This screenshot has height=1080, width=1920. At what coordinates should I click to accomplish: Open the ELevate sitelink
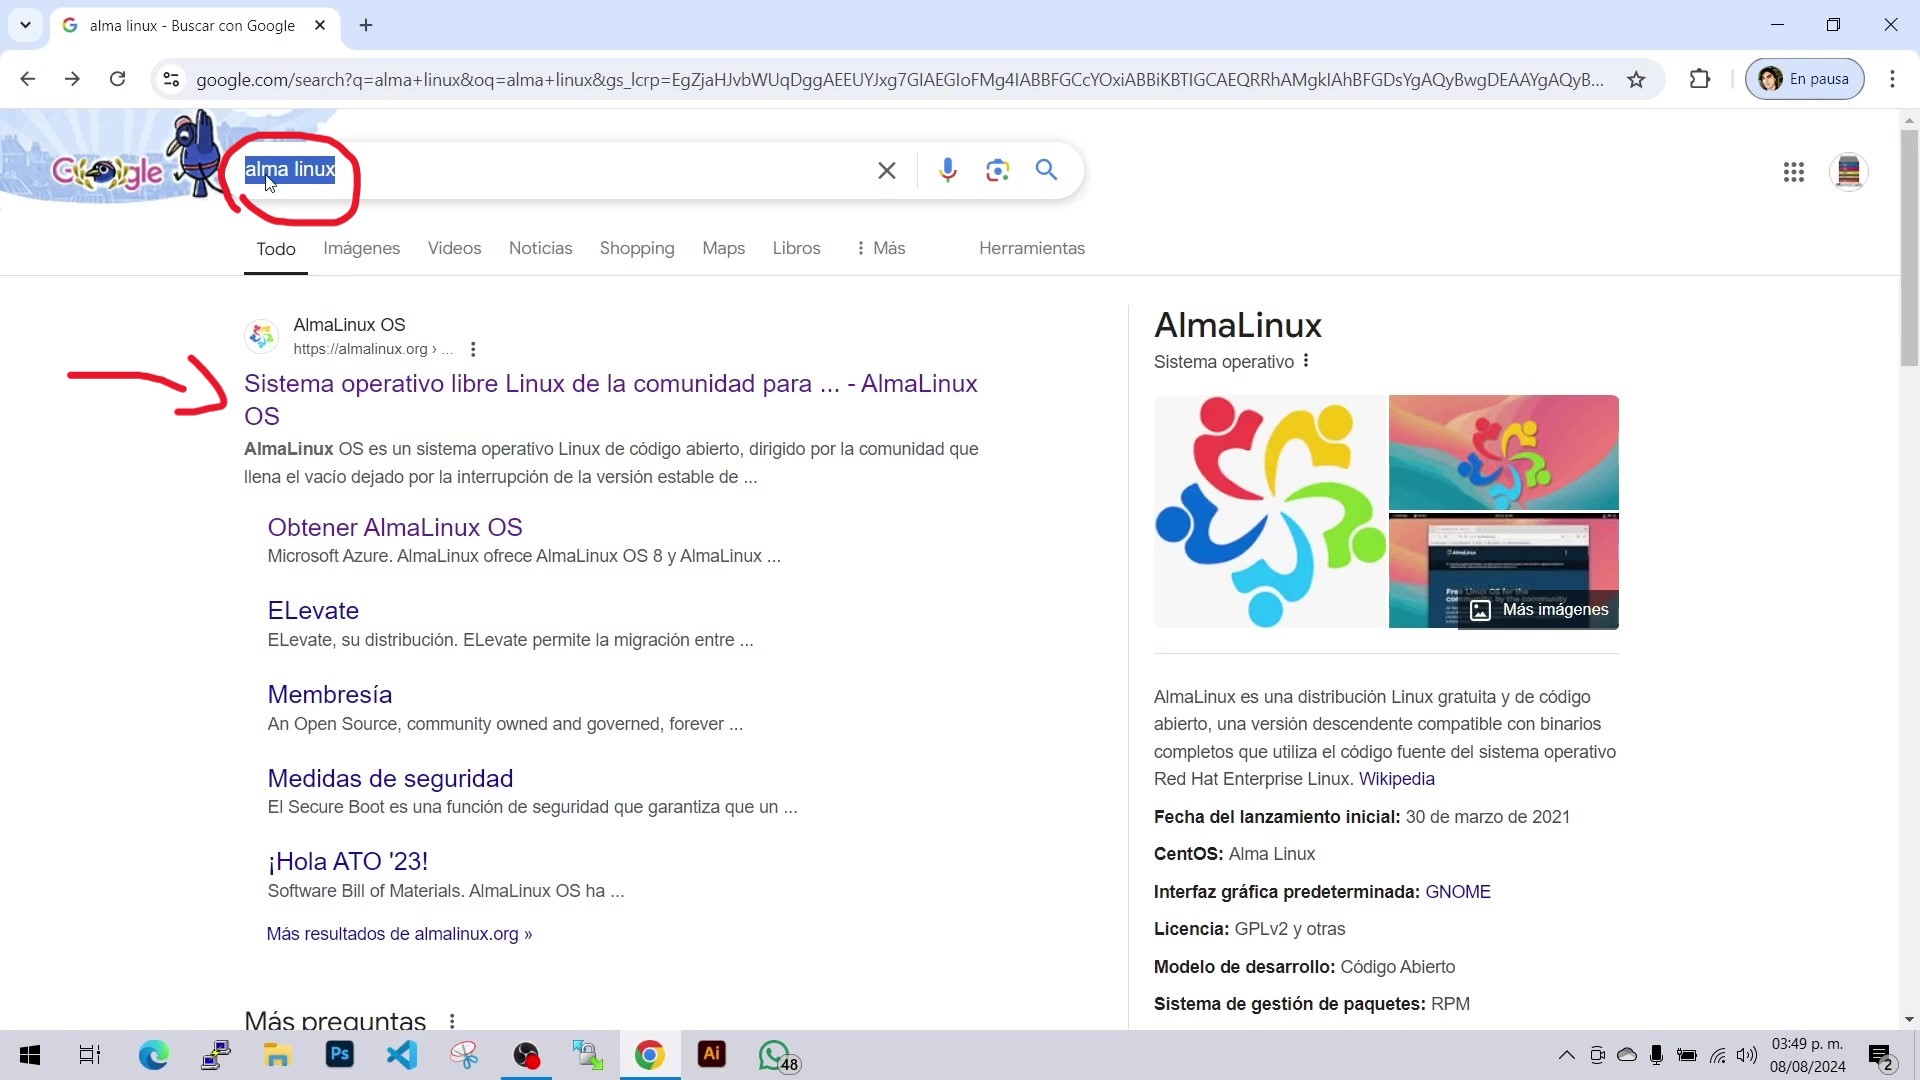pos(313,610)
